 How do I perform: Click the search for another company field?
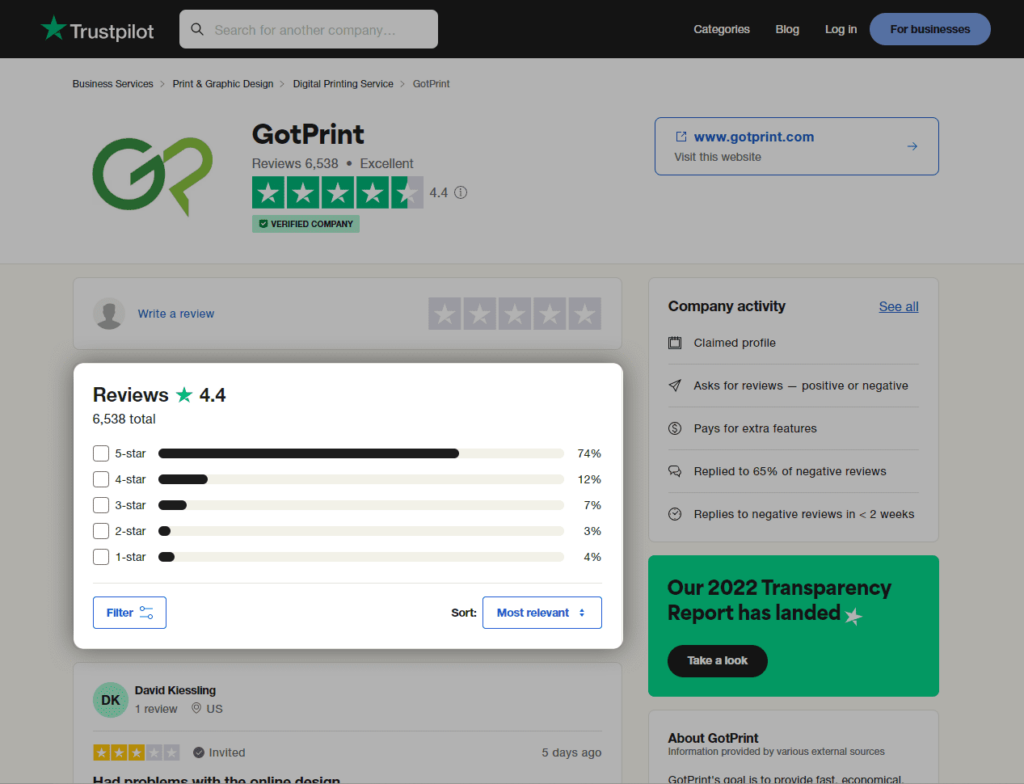320,30
